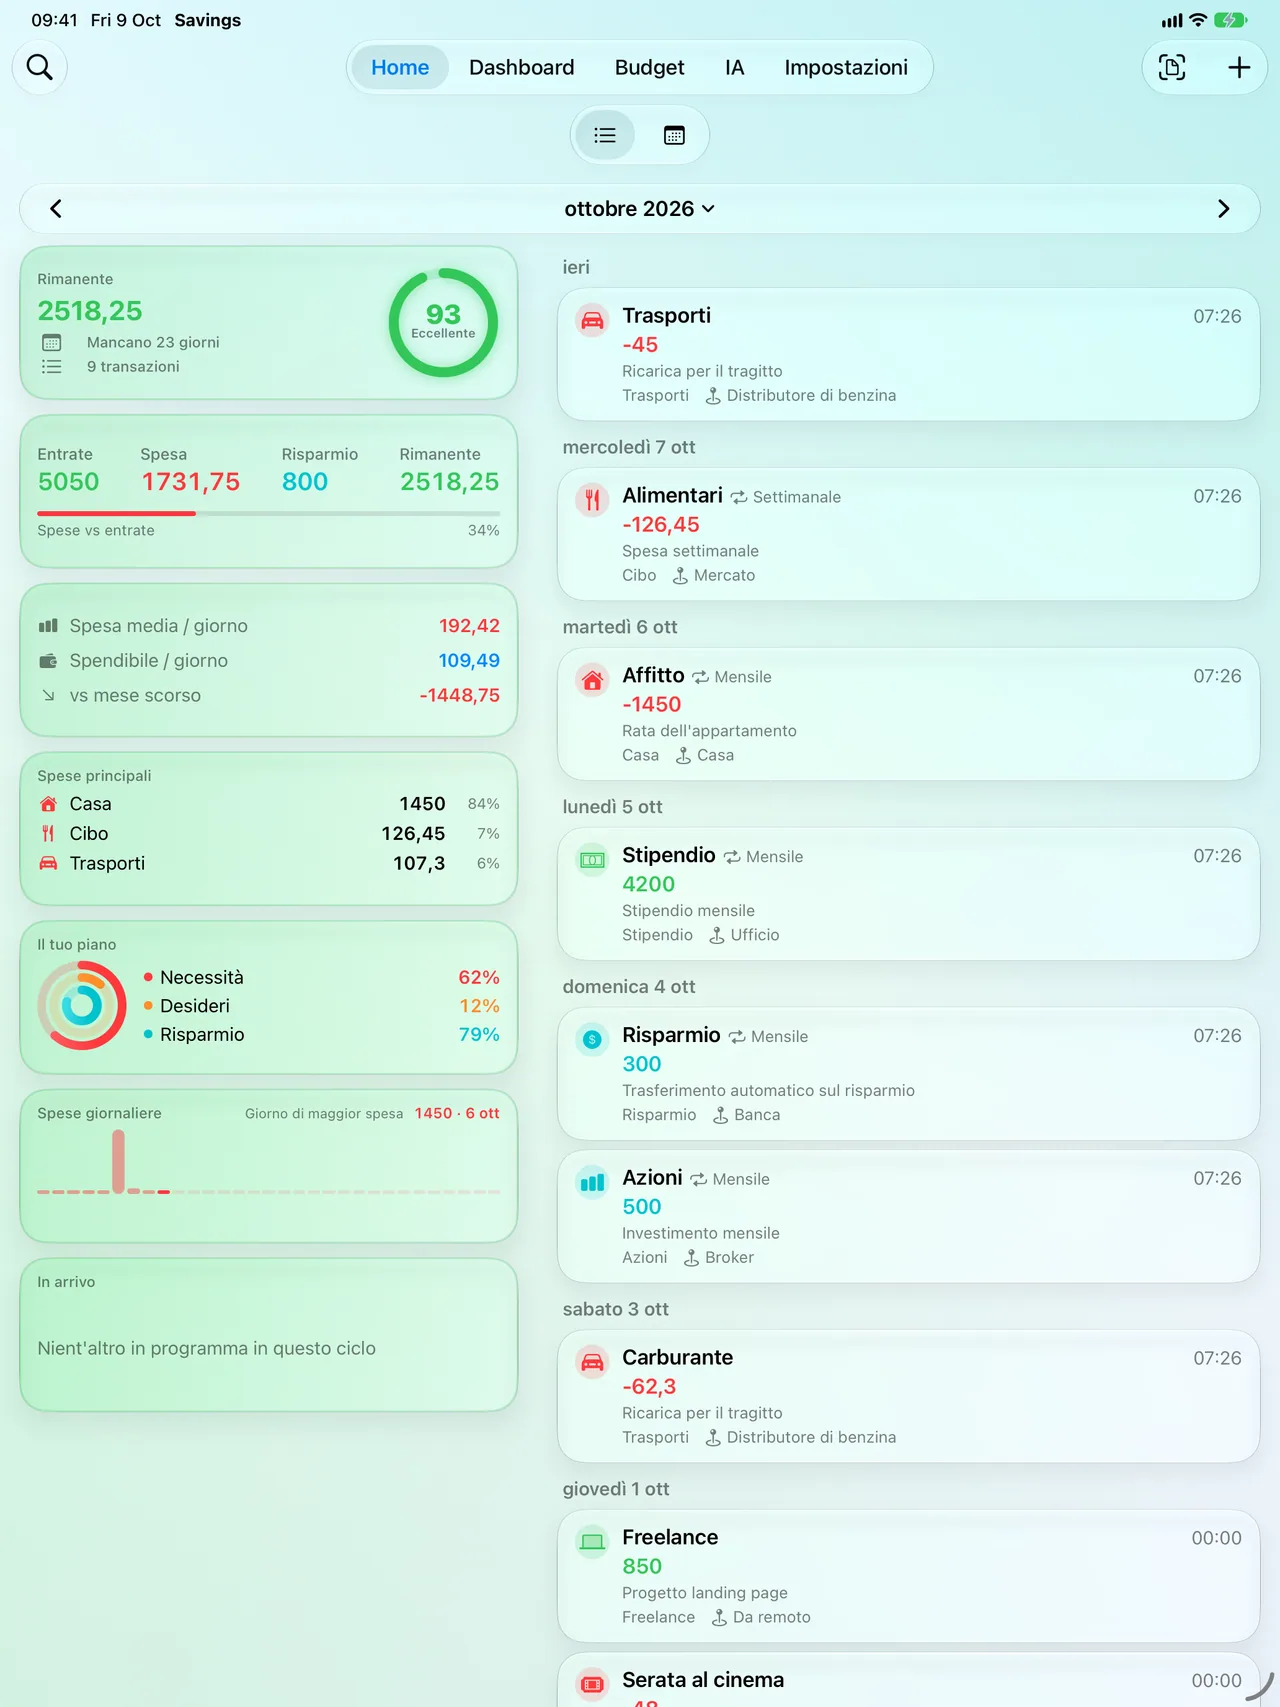Tap the wallet icon beside Spendibile / giorno
The image size is (1280, 1707).
48,661
